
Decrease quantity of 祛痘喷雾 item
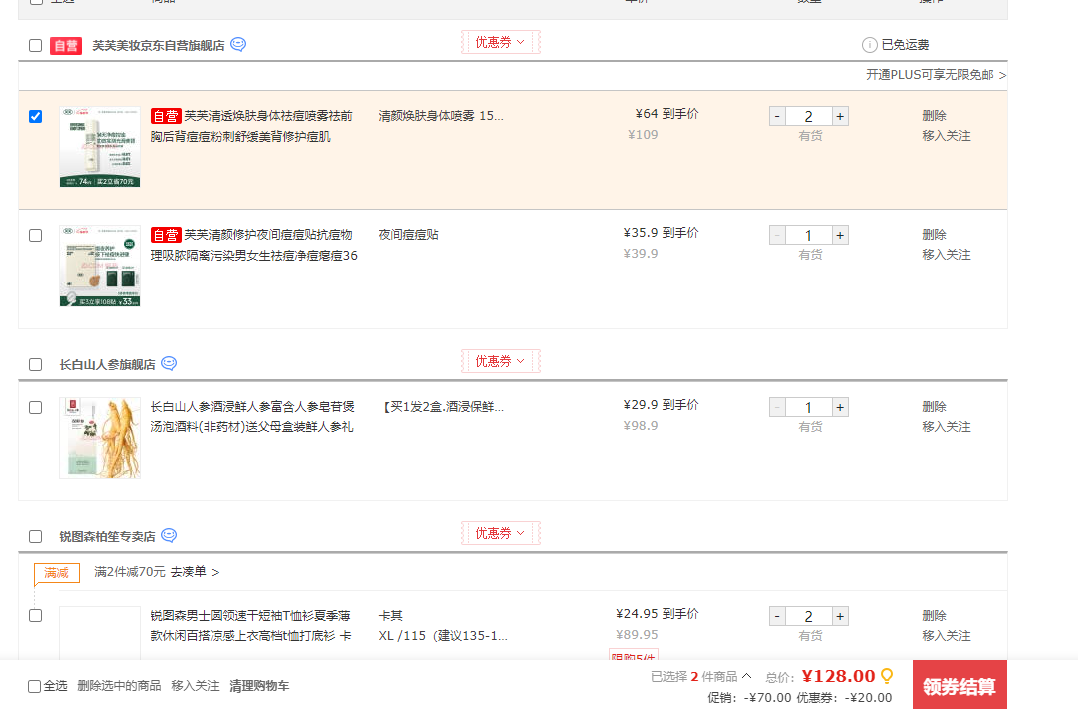click(777, 116)
